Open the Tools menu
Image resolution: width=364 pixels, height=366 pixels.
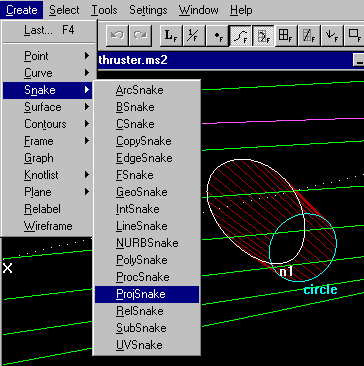click(104, 10)
